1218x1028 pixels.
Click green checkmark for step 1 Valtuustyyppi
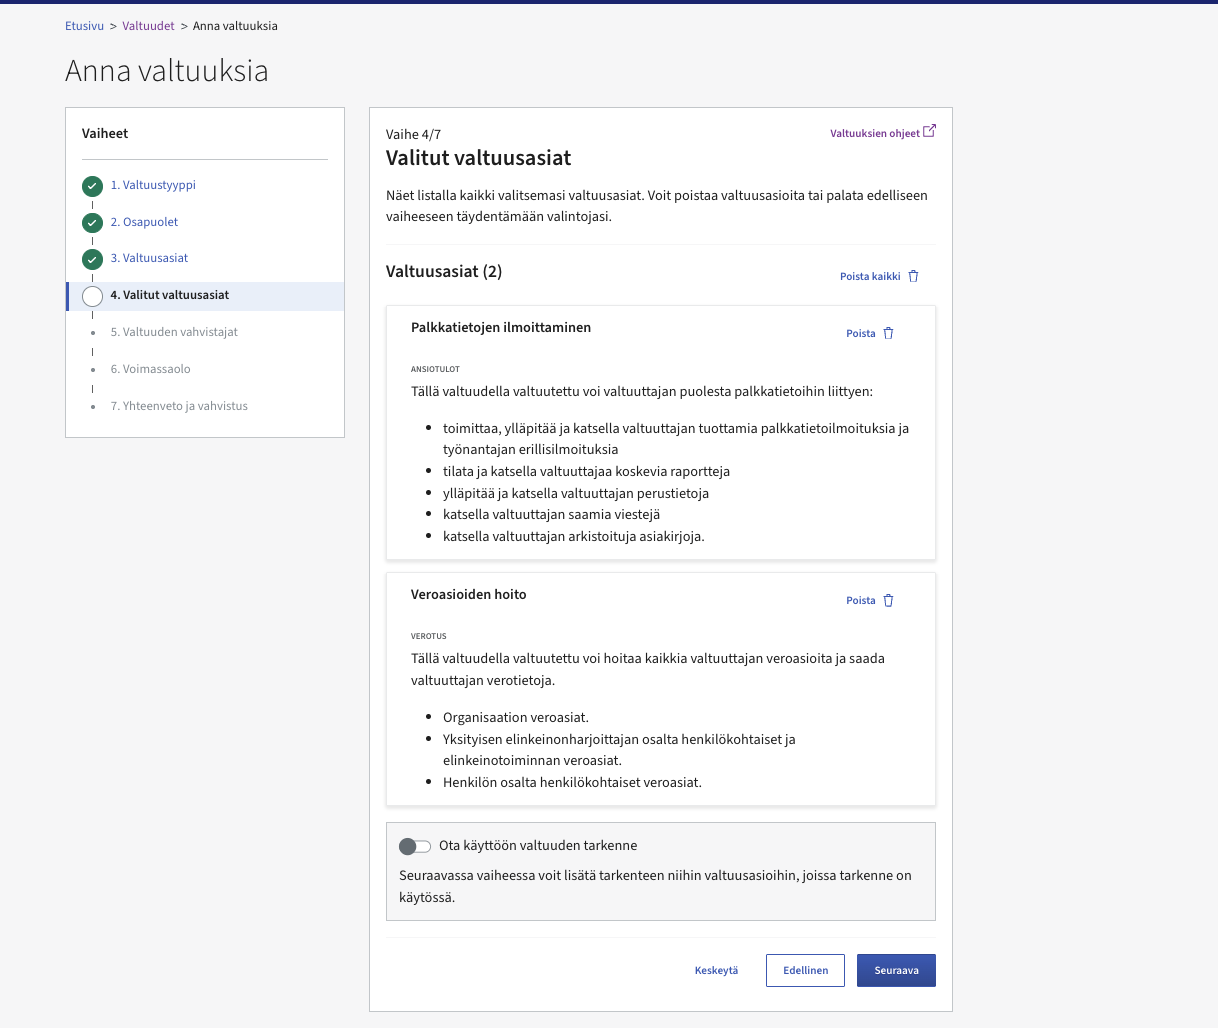(x=92, y=186)
